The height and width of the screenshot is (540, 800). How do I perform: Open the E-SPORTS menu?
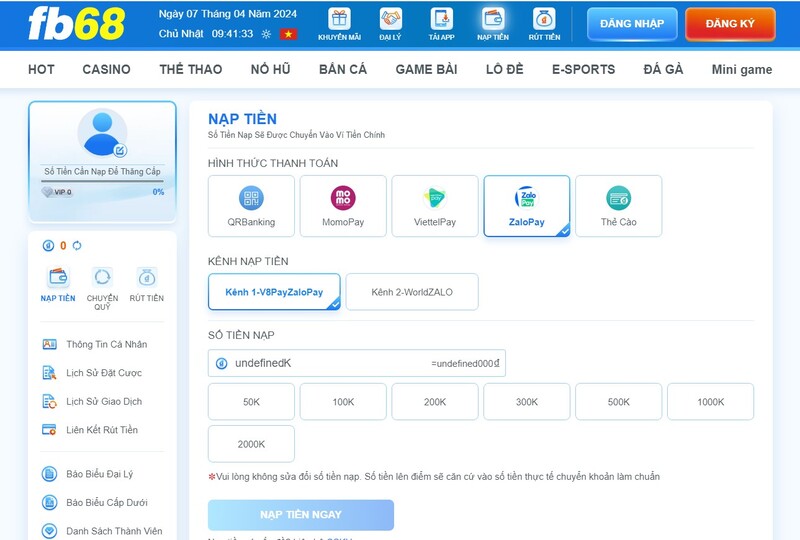pyautogui.click(x=584, y=69)
